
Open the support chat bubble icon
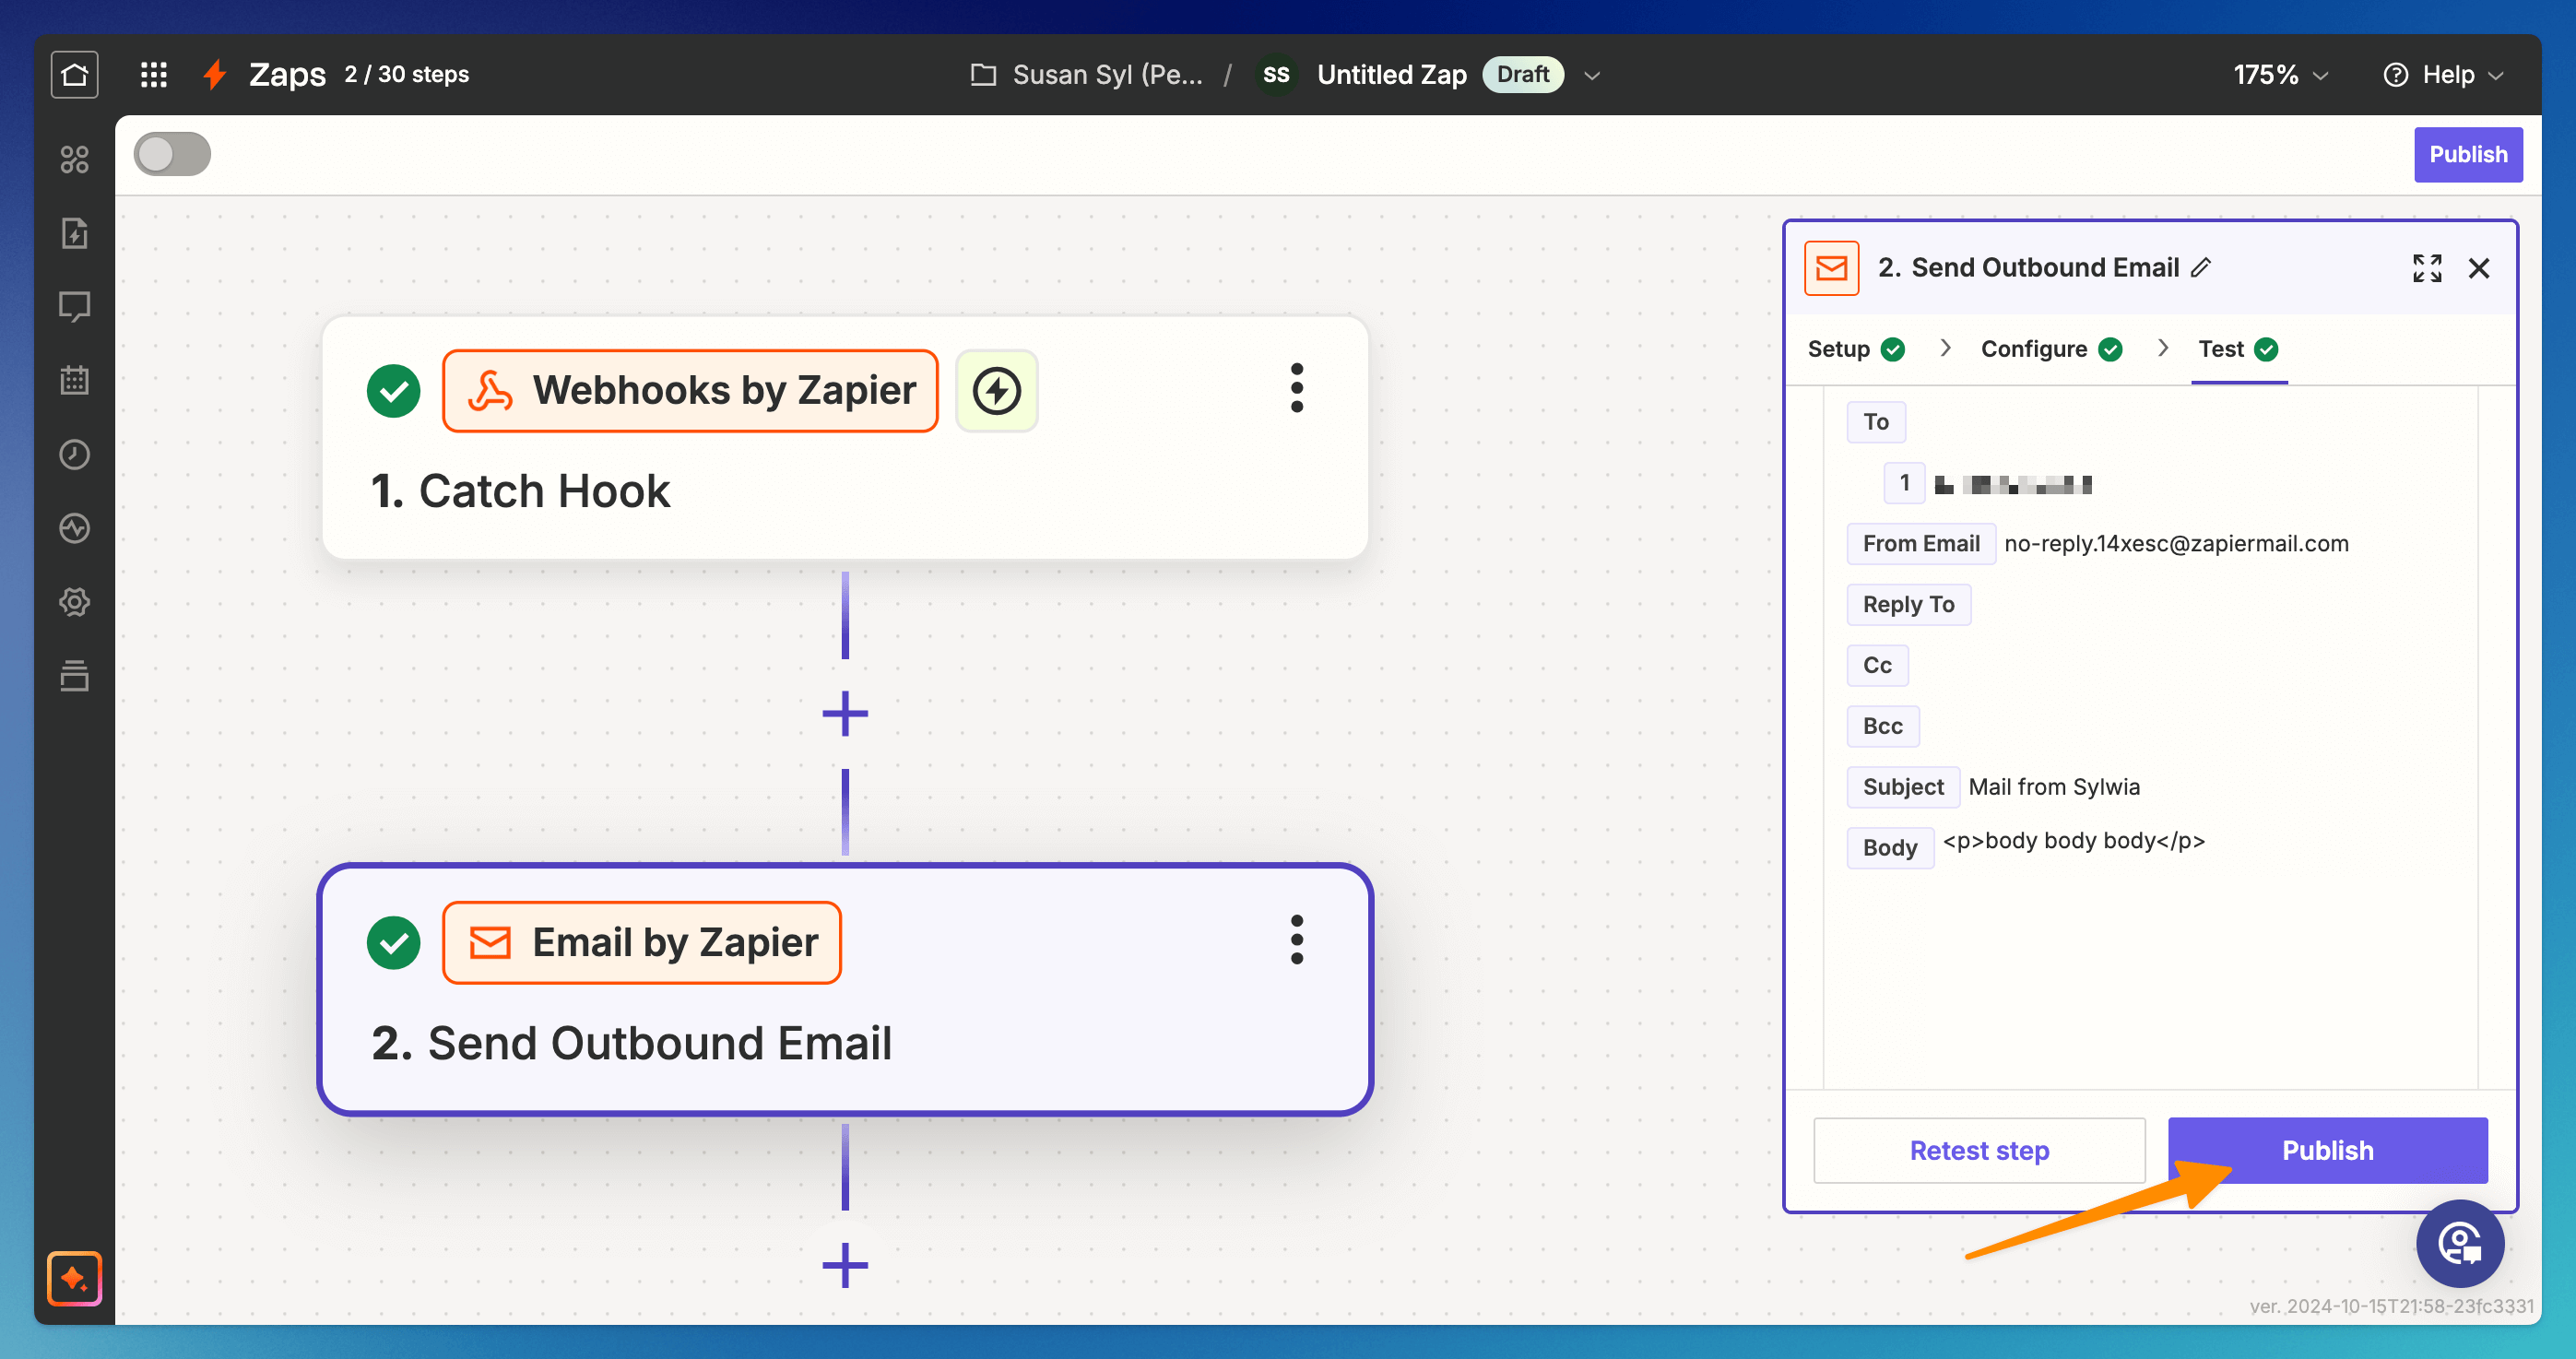tap(2459, 1243)
